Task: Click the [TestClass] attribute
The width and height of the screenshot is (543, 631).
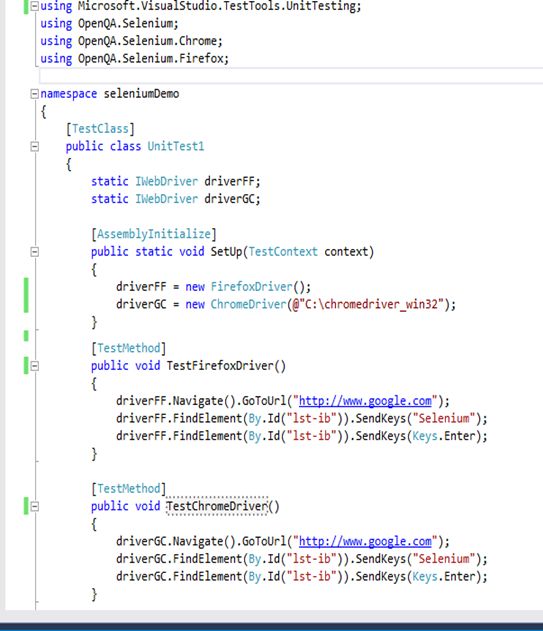Action: pyautogui.click(x=100, y=129)
